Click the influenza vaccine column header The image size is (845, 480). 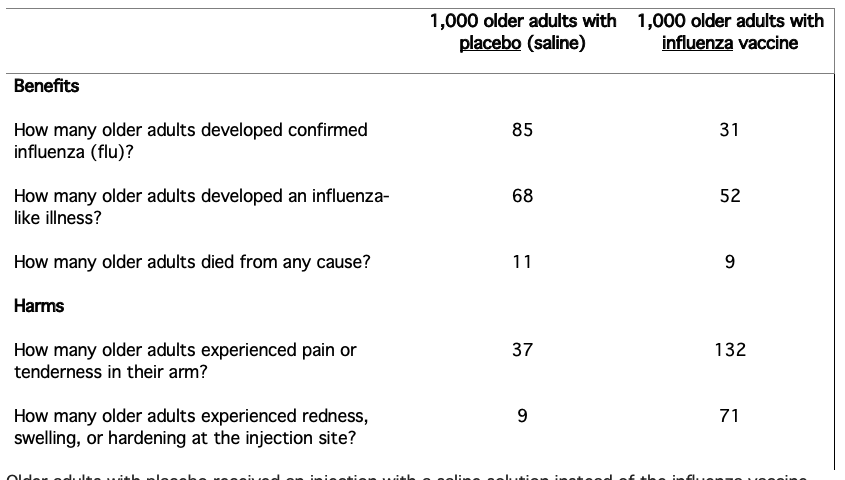(730, 32)
